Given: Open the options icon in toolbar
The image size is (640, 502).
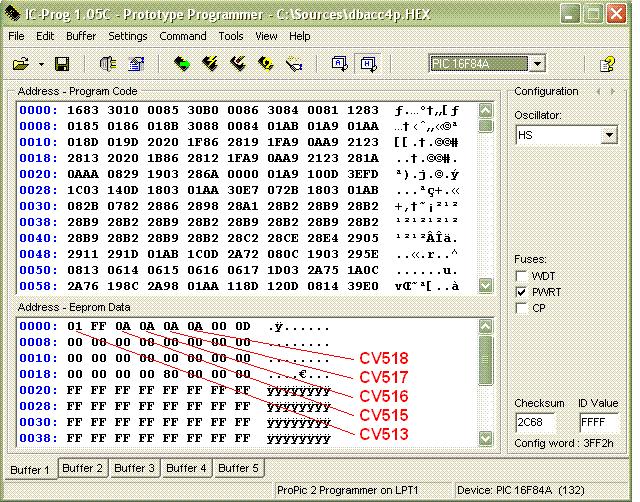Looking at the screenshot, I should (x=136, y=64).
